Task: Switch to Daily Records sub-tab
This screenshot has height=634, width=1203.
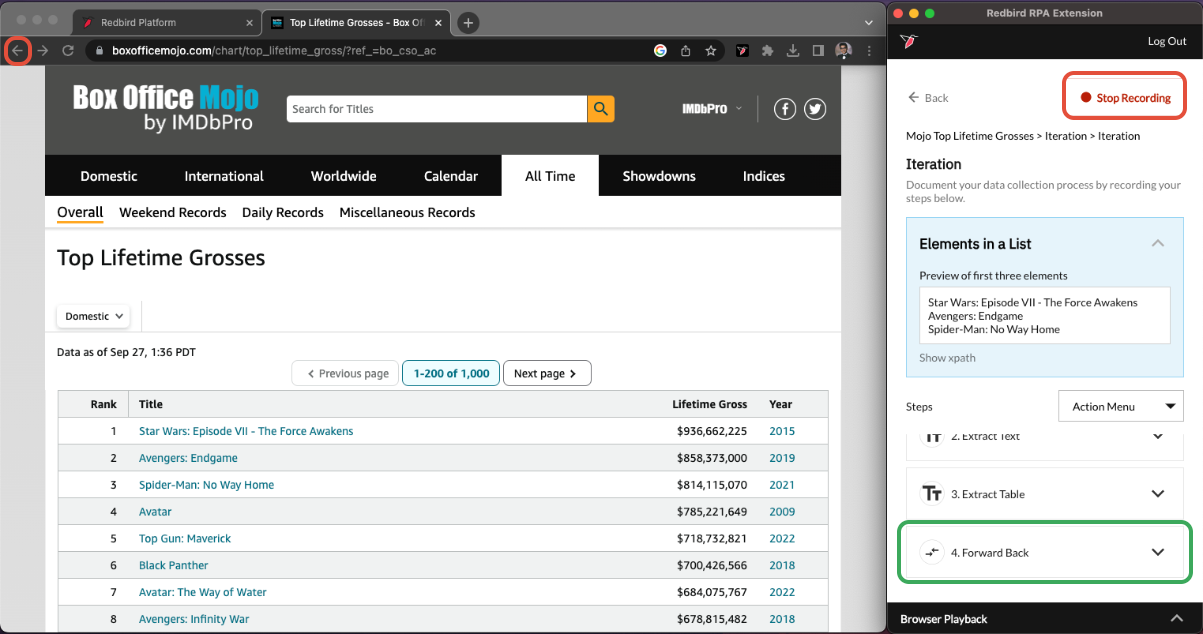Action: 283,212
